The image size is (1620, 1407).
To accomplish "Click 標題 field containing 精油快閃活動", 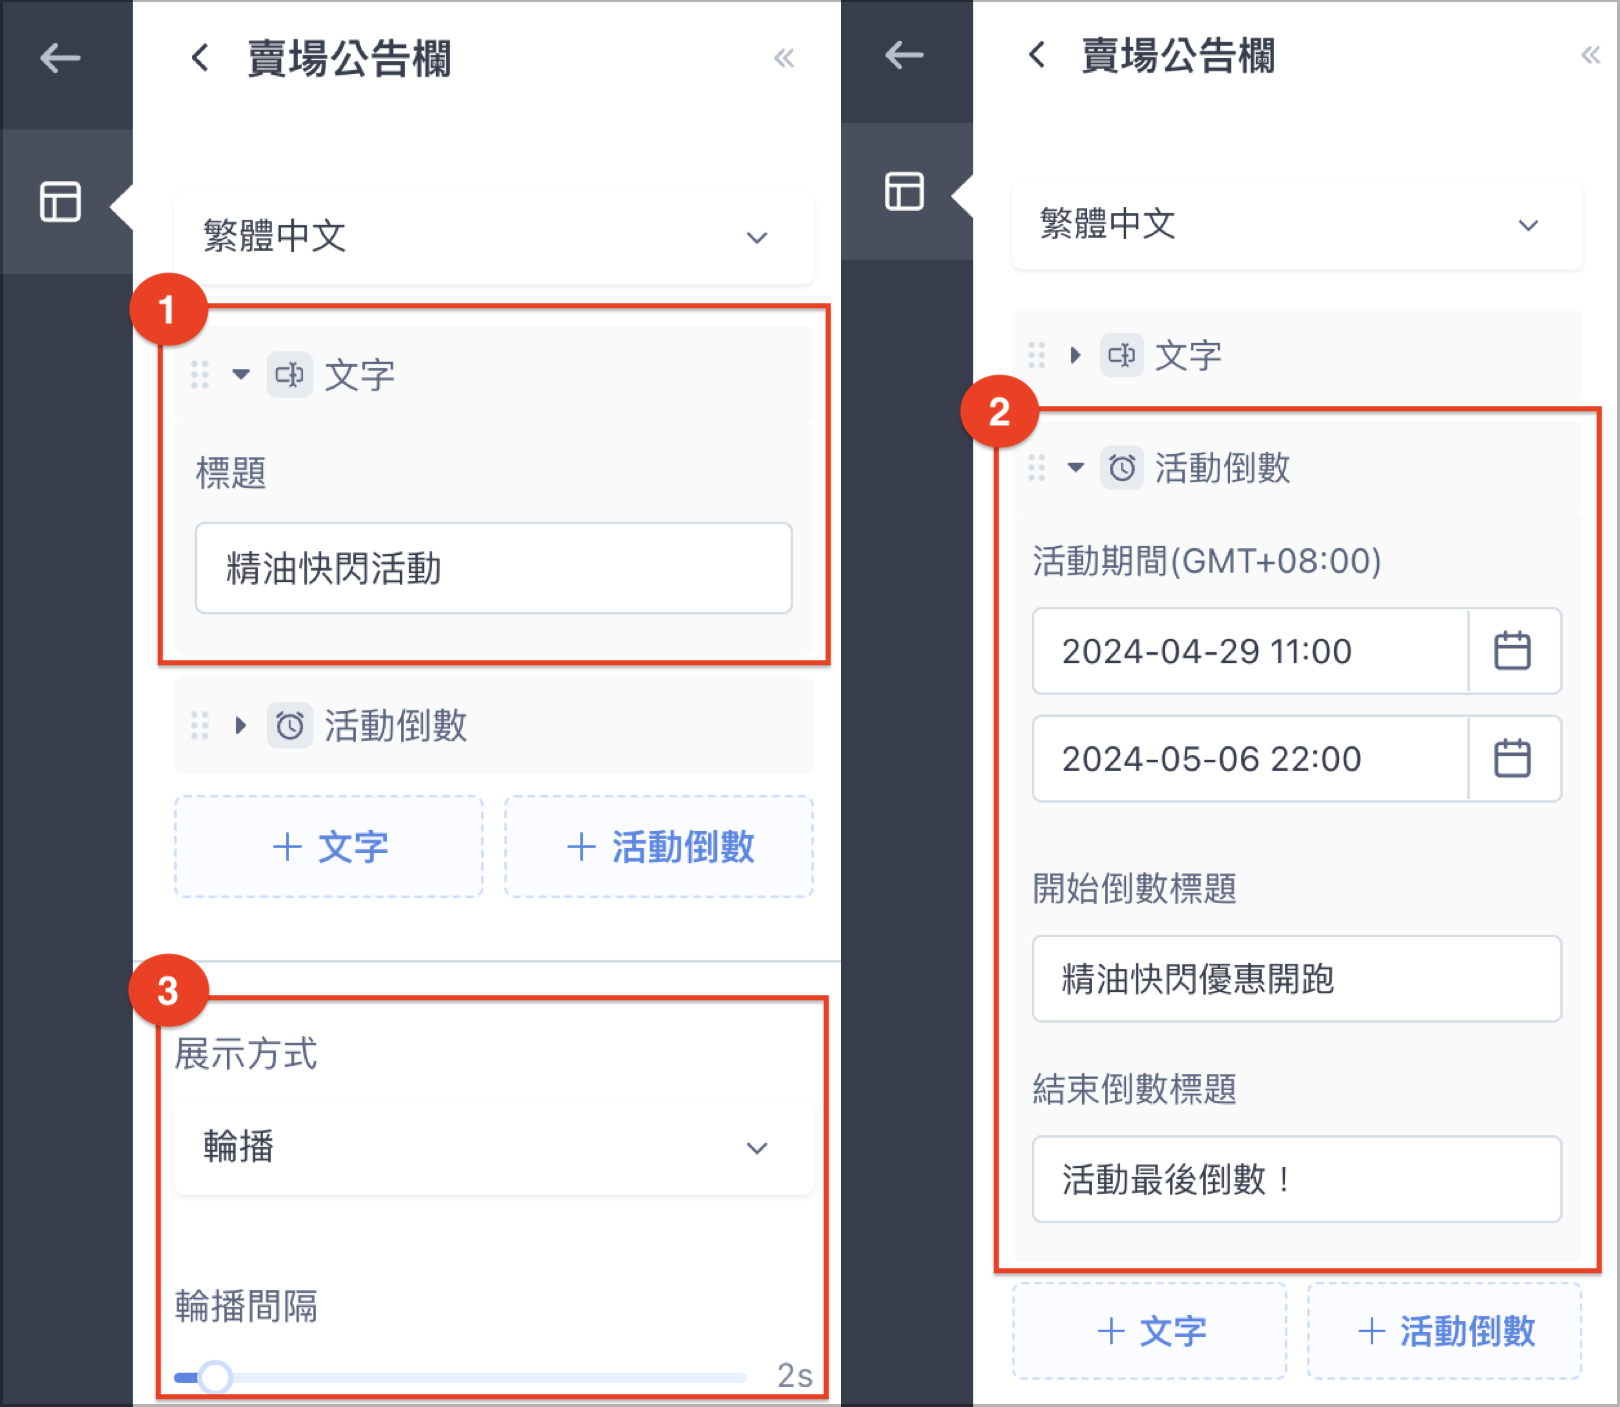I will [494, 568].
